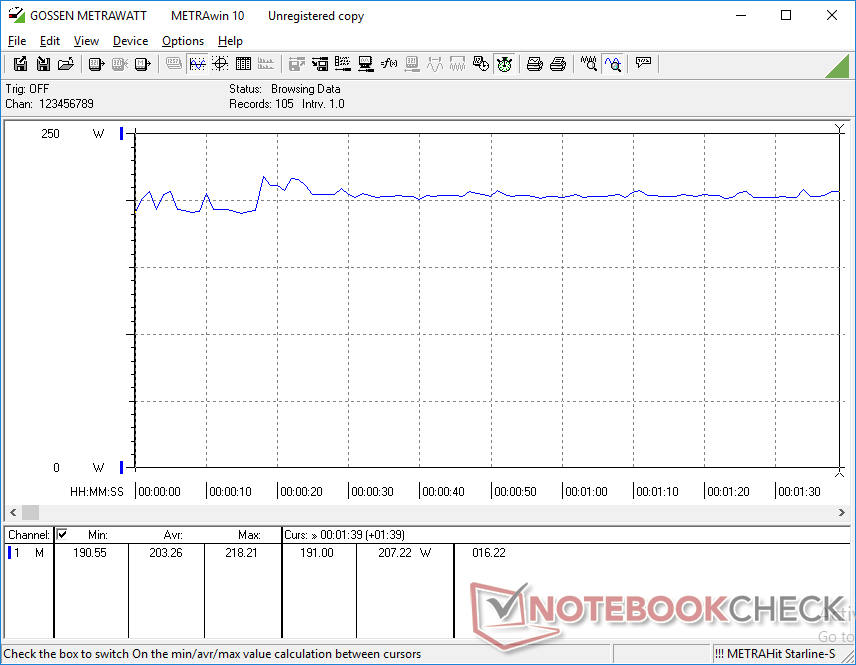
Task: Open the Help menu
Action: point(230,41)
